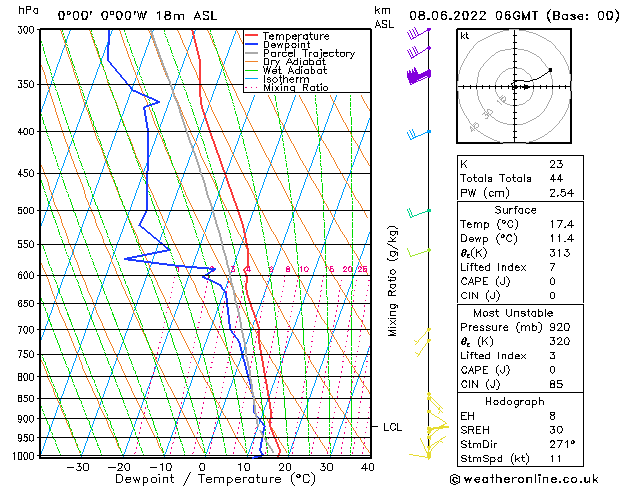
Task: Click the surface Temp value 17.4
Action: coord(562,224)
